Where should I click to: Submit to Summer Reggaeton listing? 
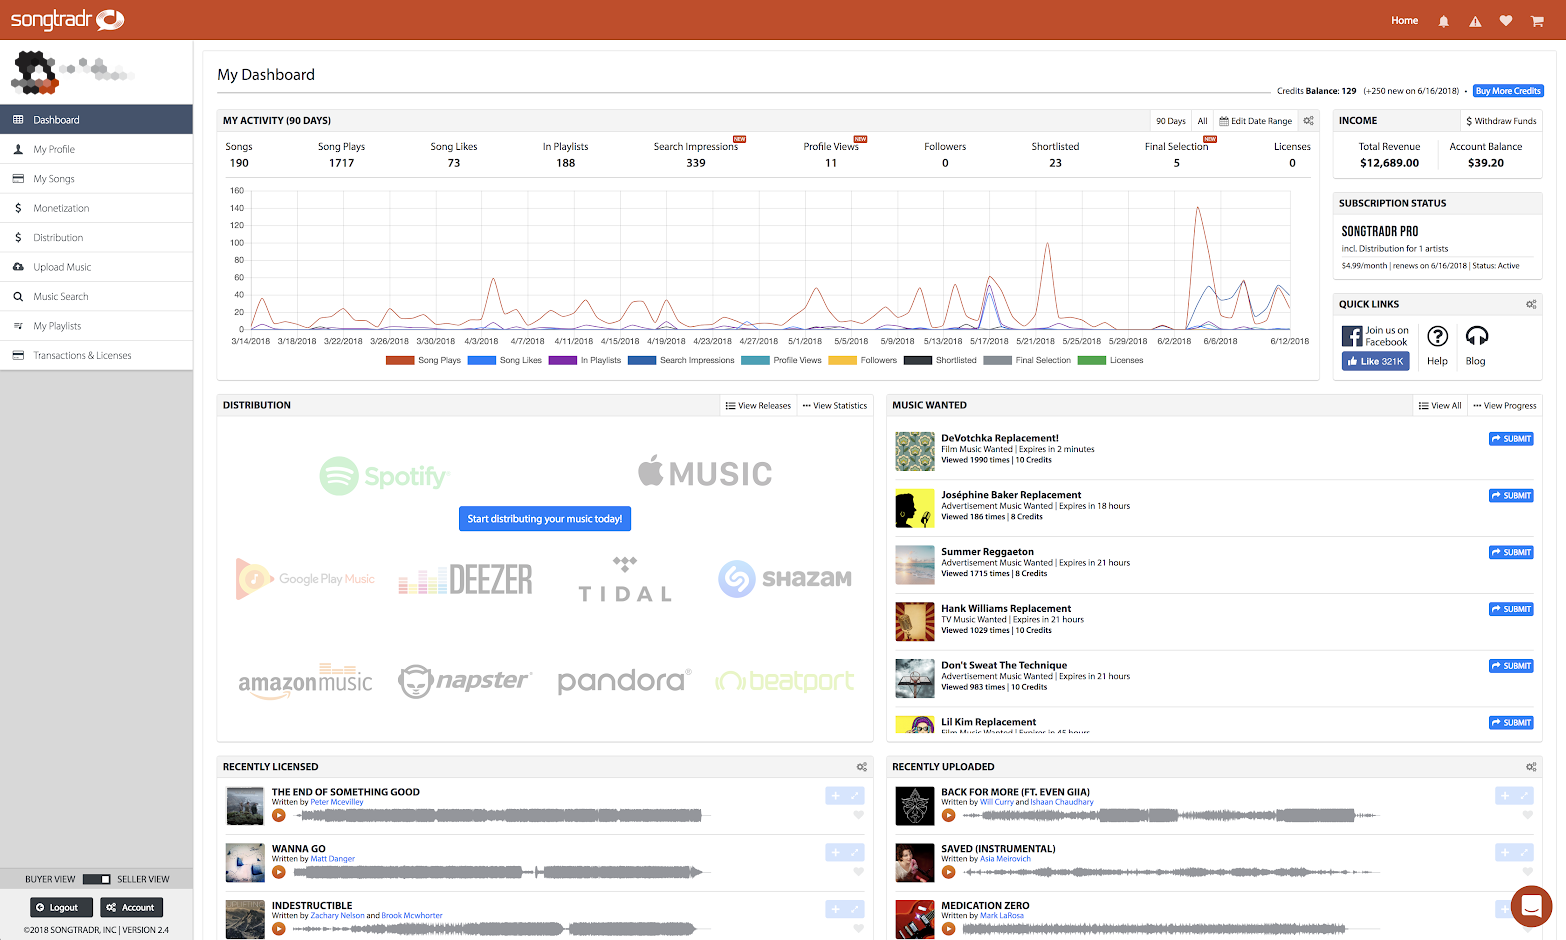pyautogui.click(x=1511, y=552)
